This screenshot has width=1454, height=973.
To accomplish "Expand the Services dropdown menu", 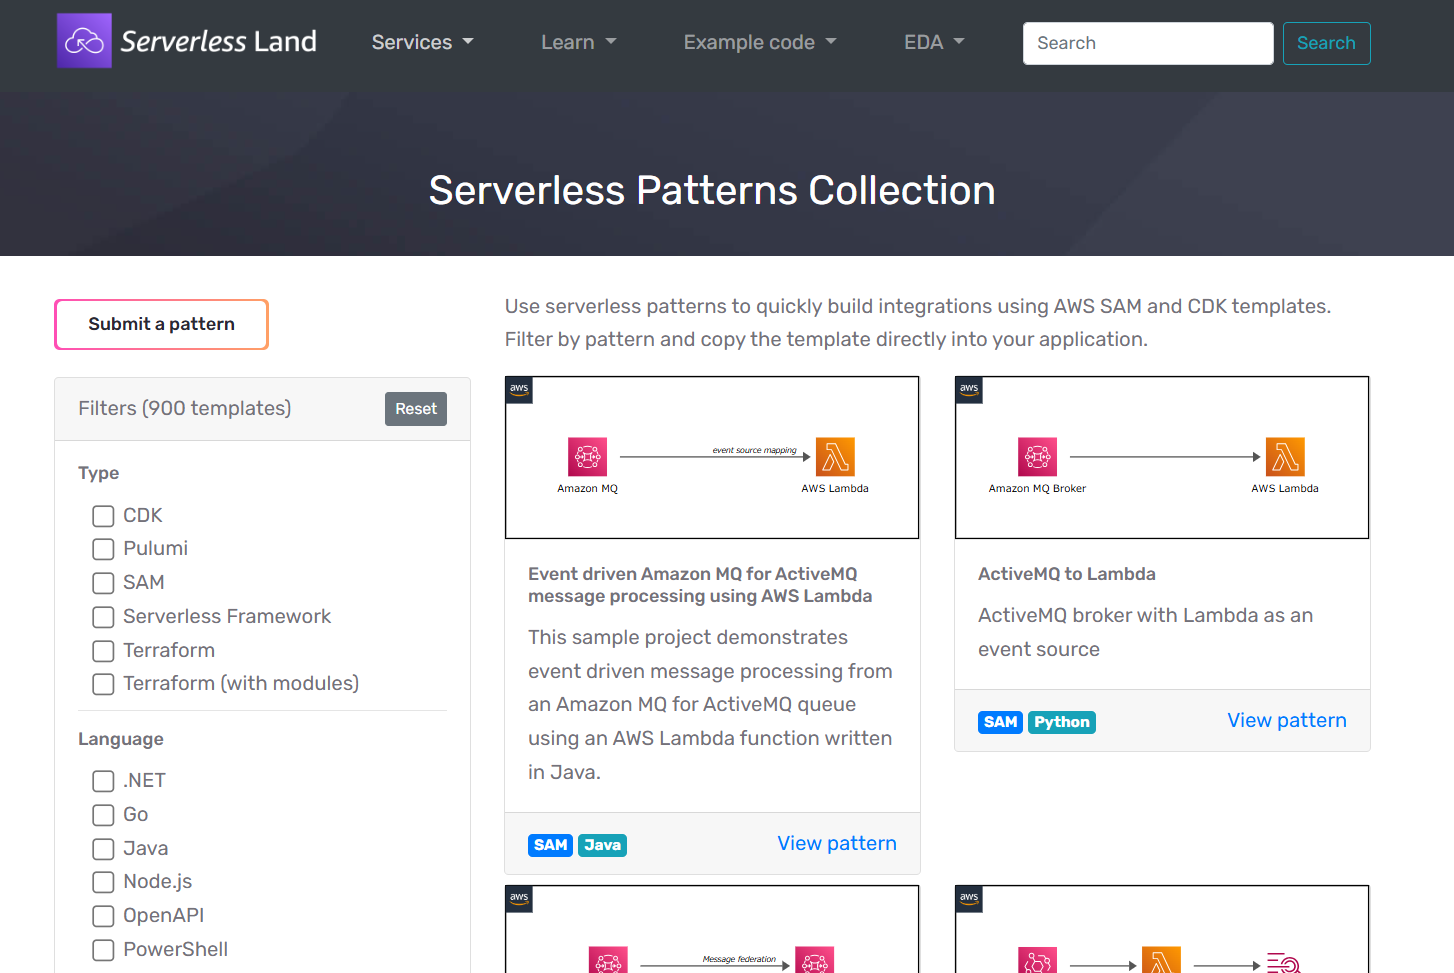I will click(x=422, y=42).
